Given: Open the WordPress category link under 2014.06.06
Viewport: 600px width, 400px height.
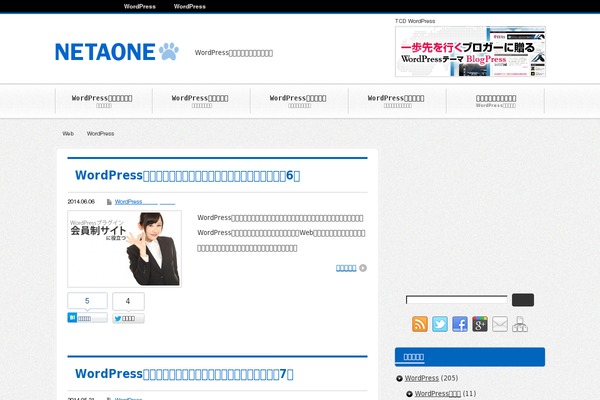Looking at the screenshot, I should tap(145, 202).
